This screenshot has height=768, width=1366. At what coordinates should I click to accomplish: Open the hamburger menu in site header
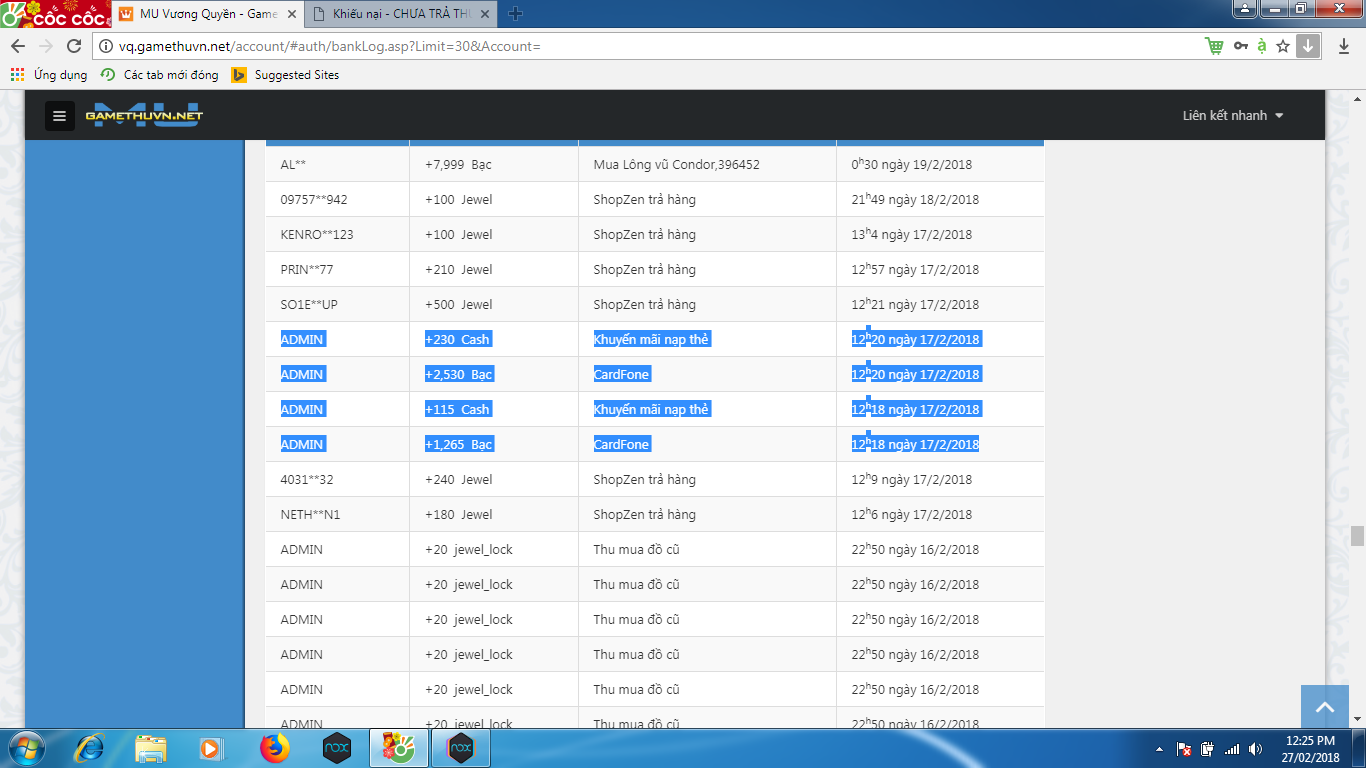59,116
